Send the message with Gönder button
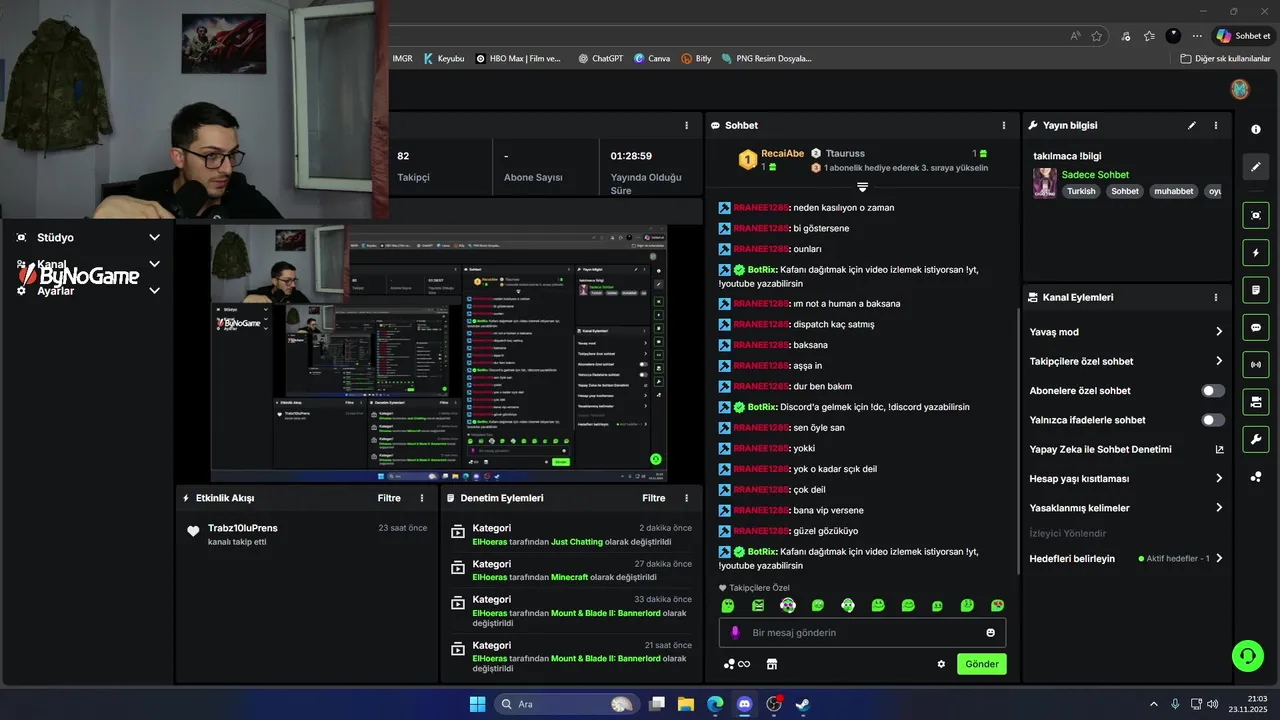The width and height of the screenshot is (1280, 720). coord(982,664)
